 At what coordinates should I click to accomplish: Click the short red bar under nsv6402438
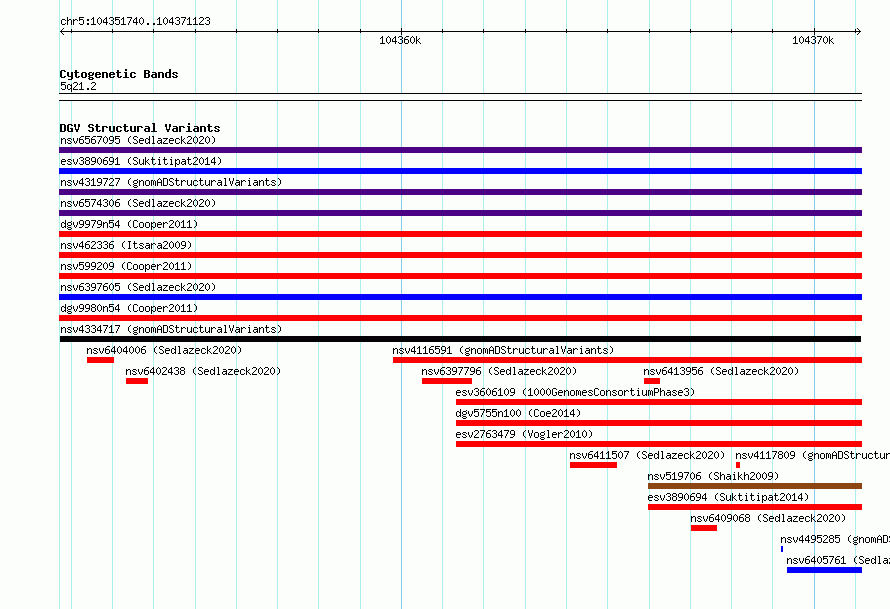click(137, 381)
